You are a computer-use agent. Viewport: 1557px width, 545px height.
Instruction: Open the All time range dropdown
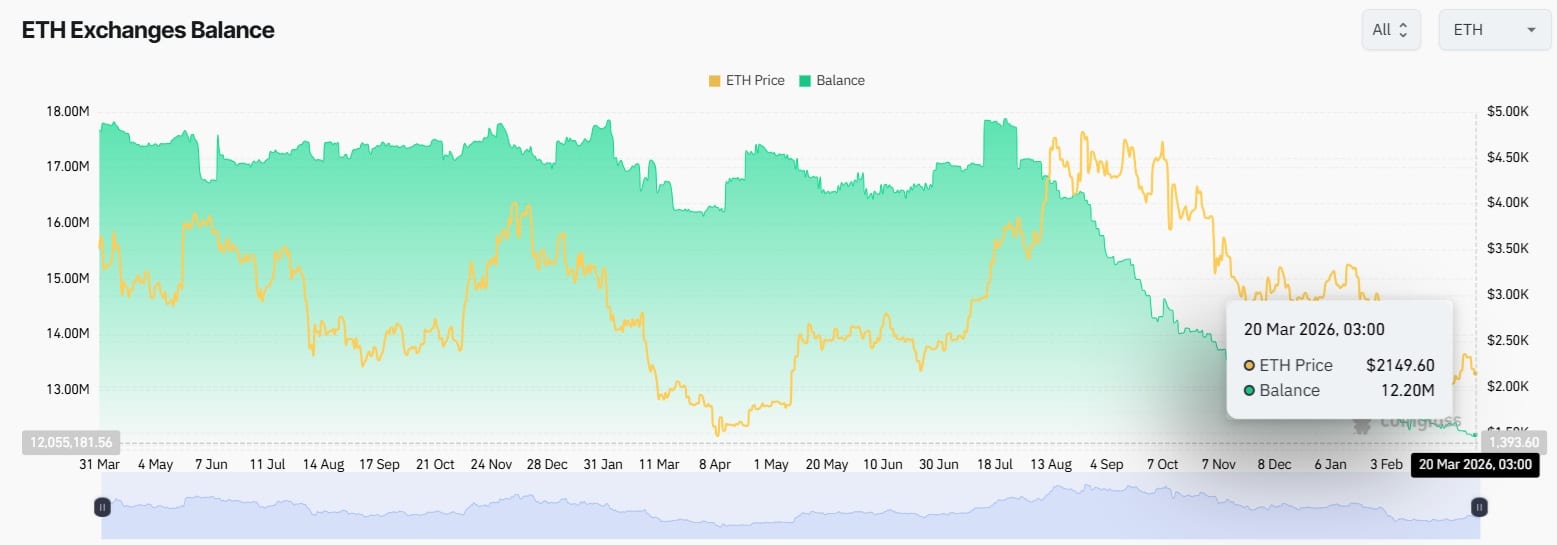pos(1390,30)
